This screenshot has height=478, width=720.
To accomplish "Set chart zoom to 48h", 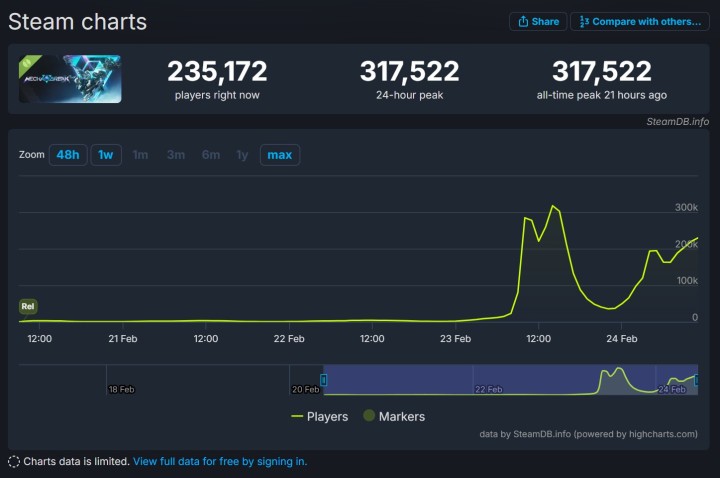I will click(68, 155).
